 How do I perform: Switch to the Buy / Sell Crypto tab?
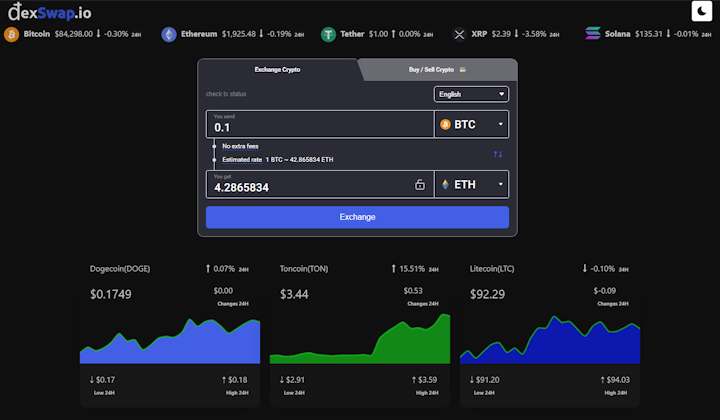[437, 70]
